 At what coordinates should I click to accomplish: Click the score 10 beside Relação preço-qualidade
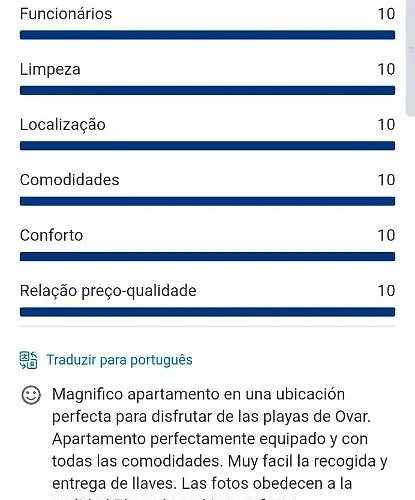click(386, 291)
